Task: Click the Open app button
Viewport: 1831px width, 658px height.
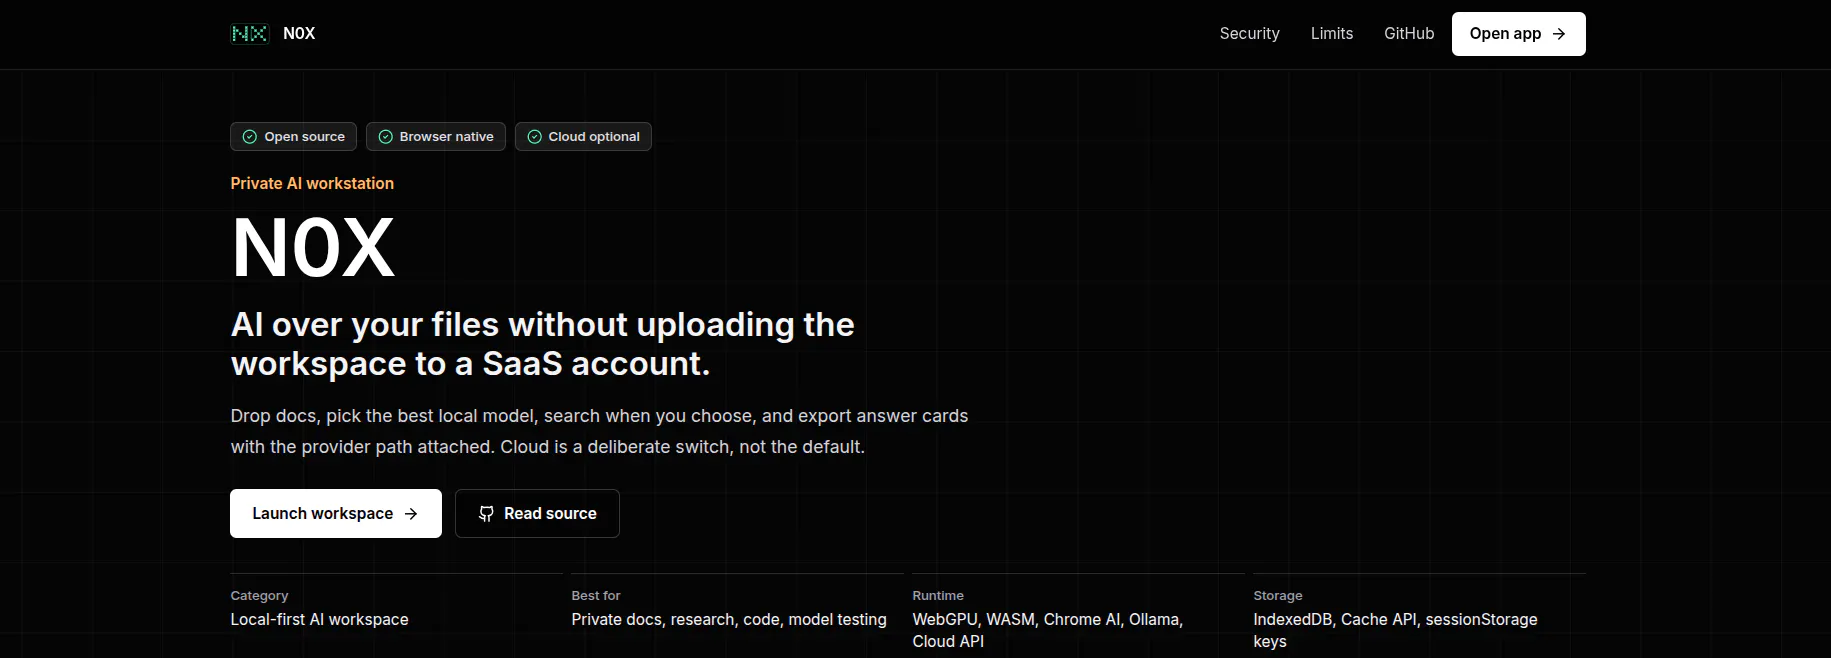Action: [1518, 34]
